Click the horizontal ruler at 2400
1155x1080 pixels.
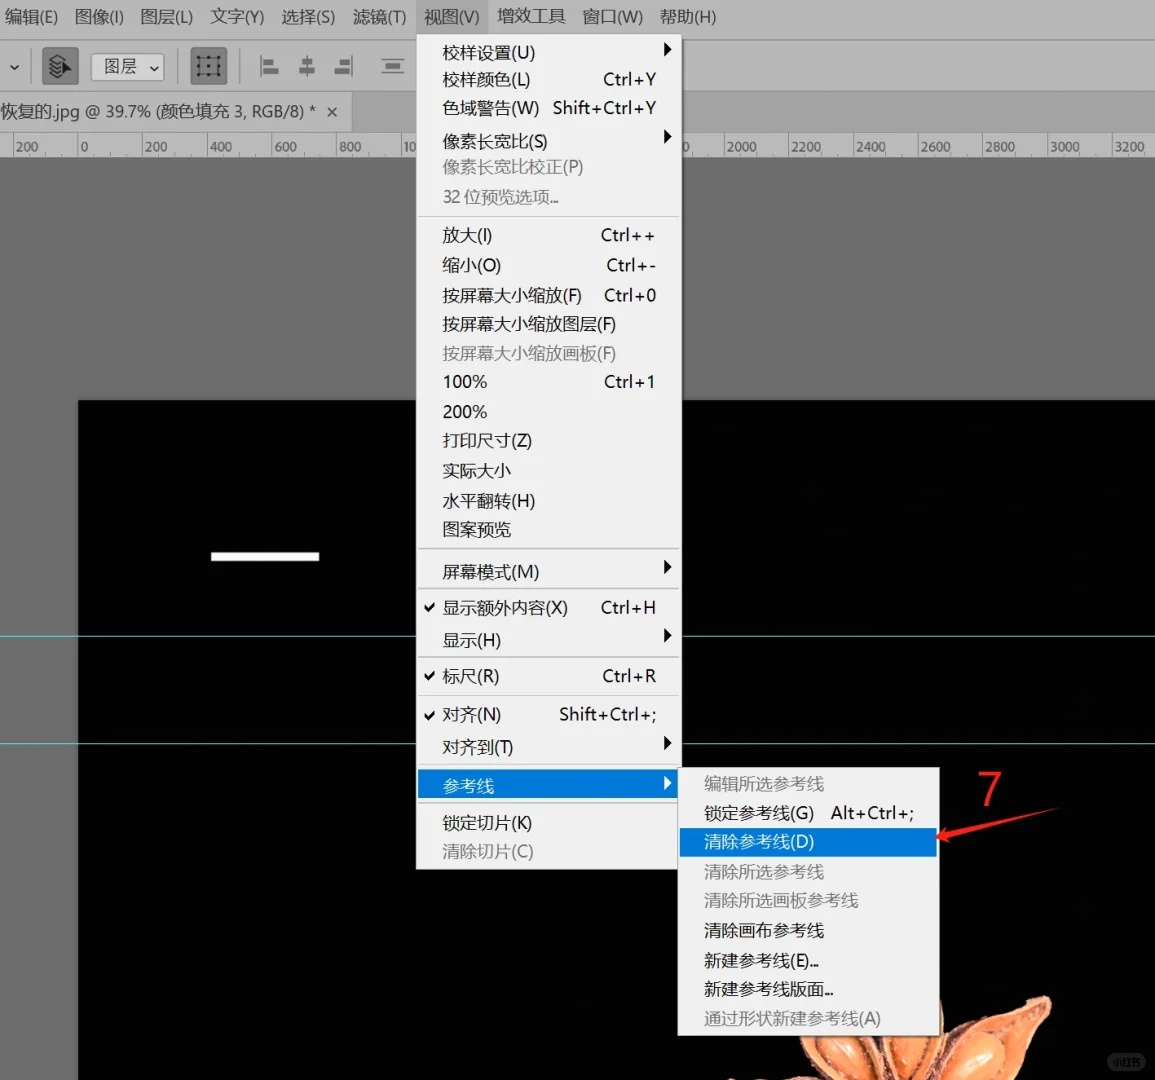[x=871, y=146]
